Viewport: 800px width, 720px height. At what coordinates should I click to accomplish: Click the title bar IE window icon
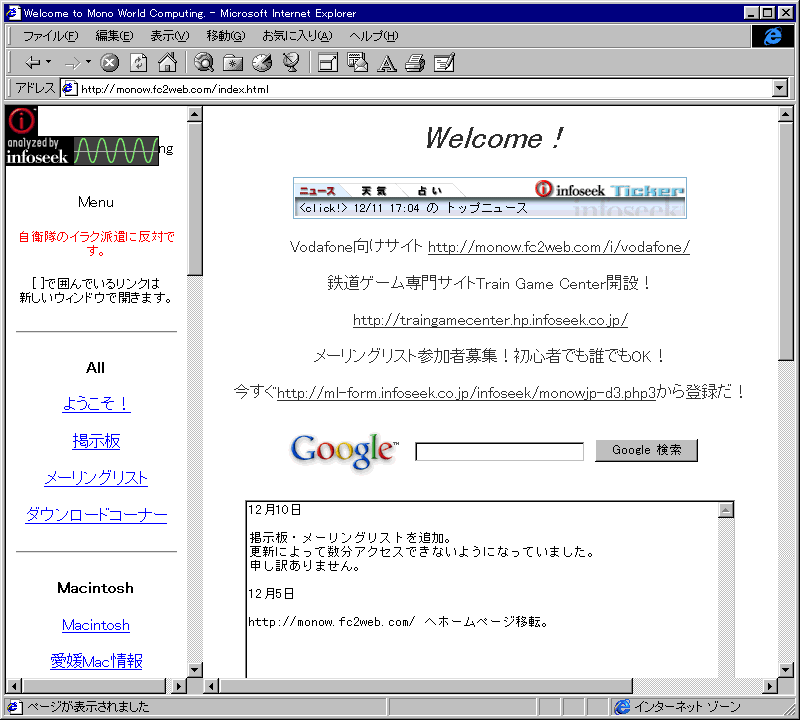(13, 13)
